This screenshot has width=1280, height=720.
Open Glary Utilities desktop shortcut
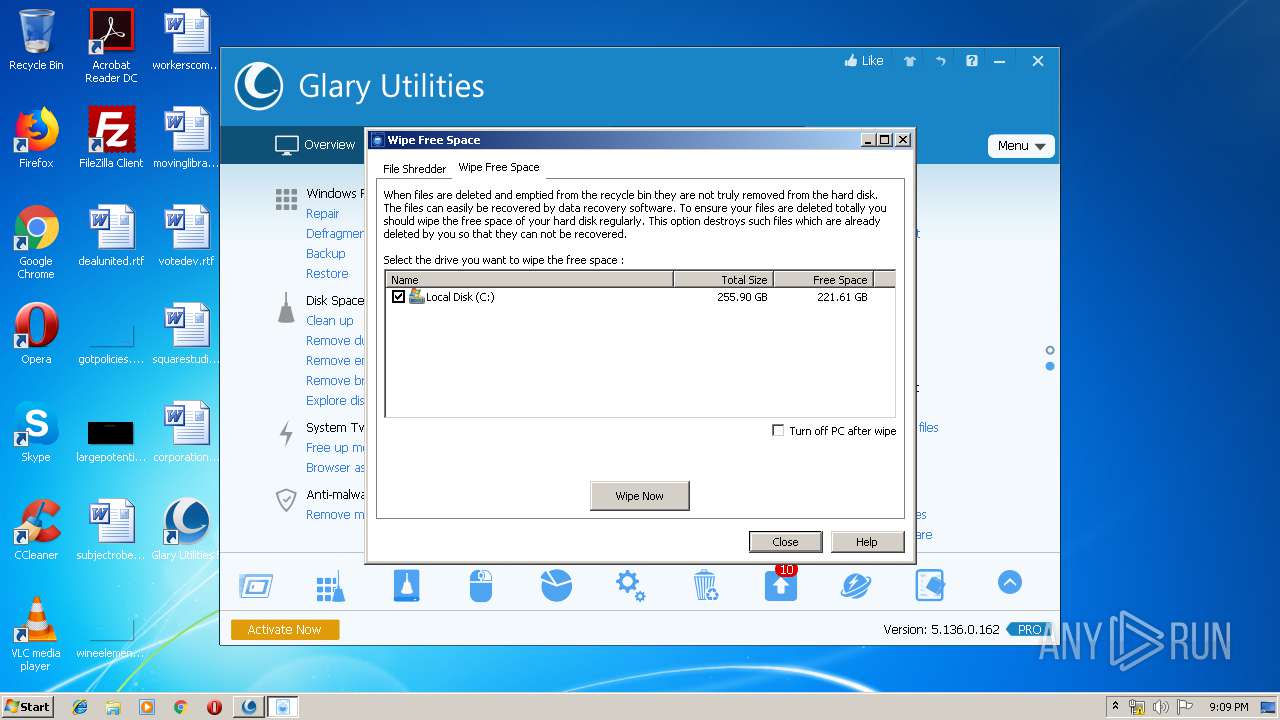(x=186, y=530)
